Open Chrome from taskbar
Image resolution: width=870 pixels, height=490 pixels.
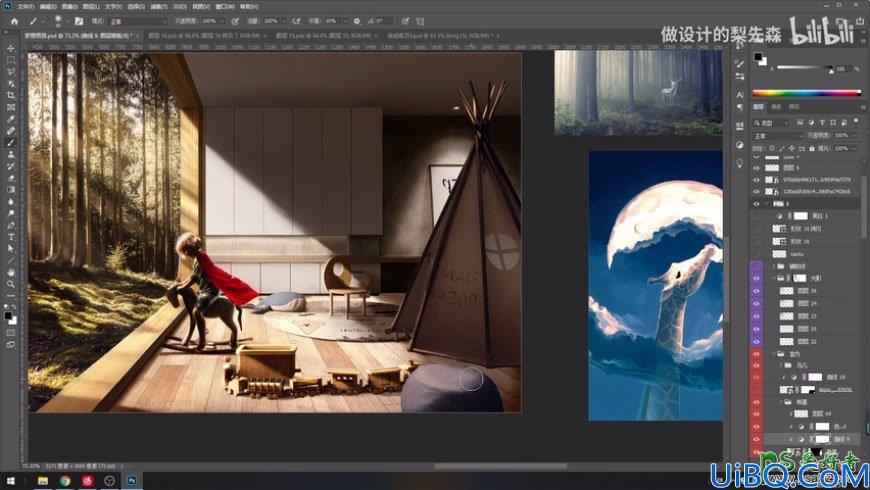point(65,481)
